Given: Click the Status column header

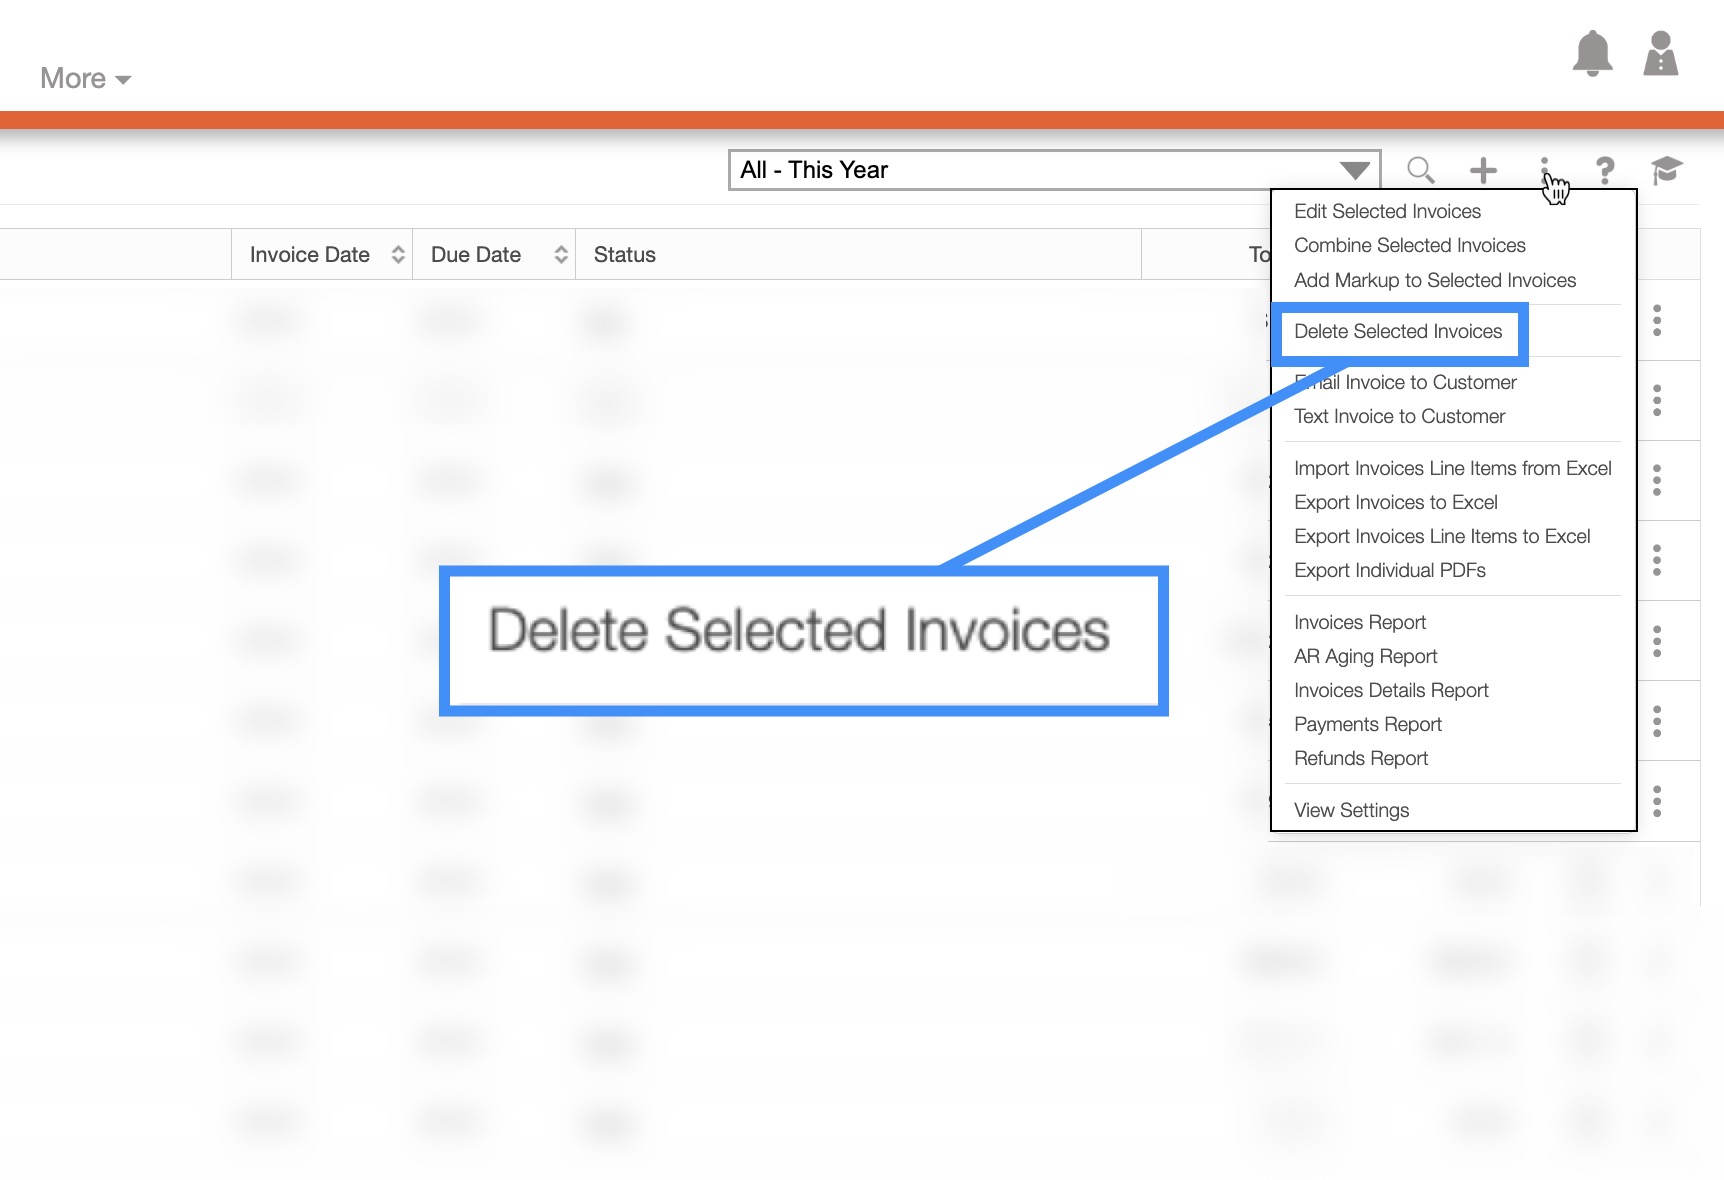Looking at the screenshot, I should [625, 255].
